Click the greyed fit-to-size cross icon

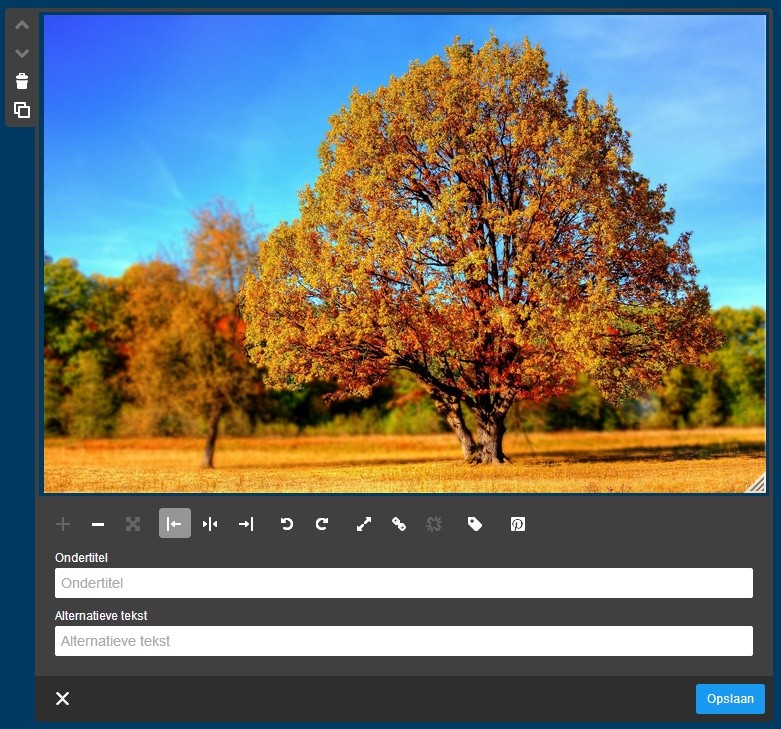(x=133, y=524)
